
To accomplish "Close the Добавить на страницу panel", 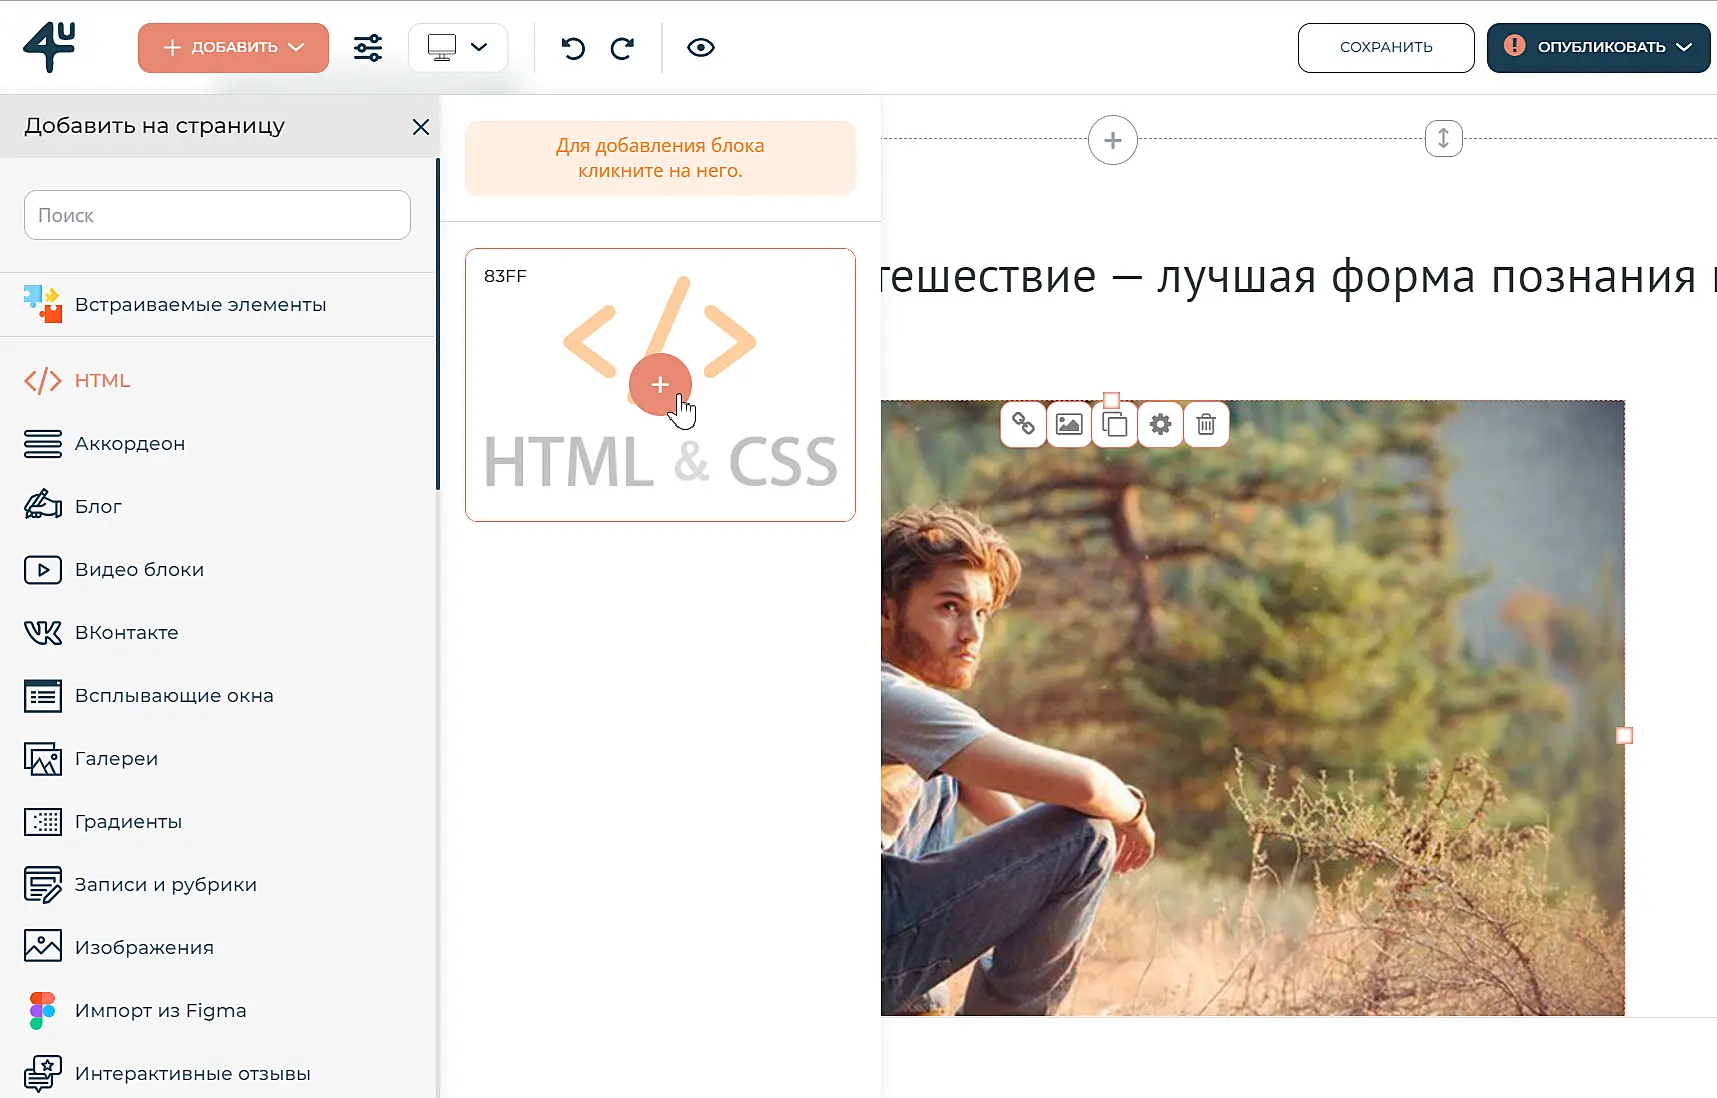I will pos(421,127).
